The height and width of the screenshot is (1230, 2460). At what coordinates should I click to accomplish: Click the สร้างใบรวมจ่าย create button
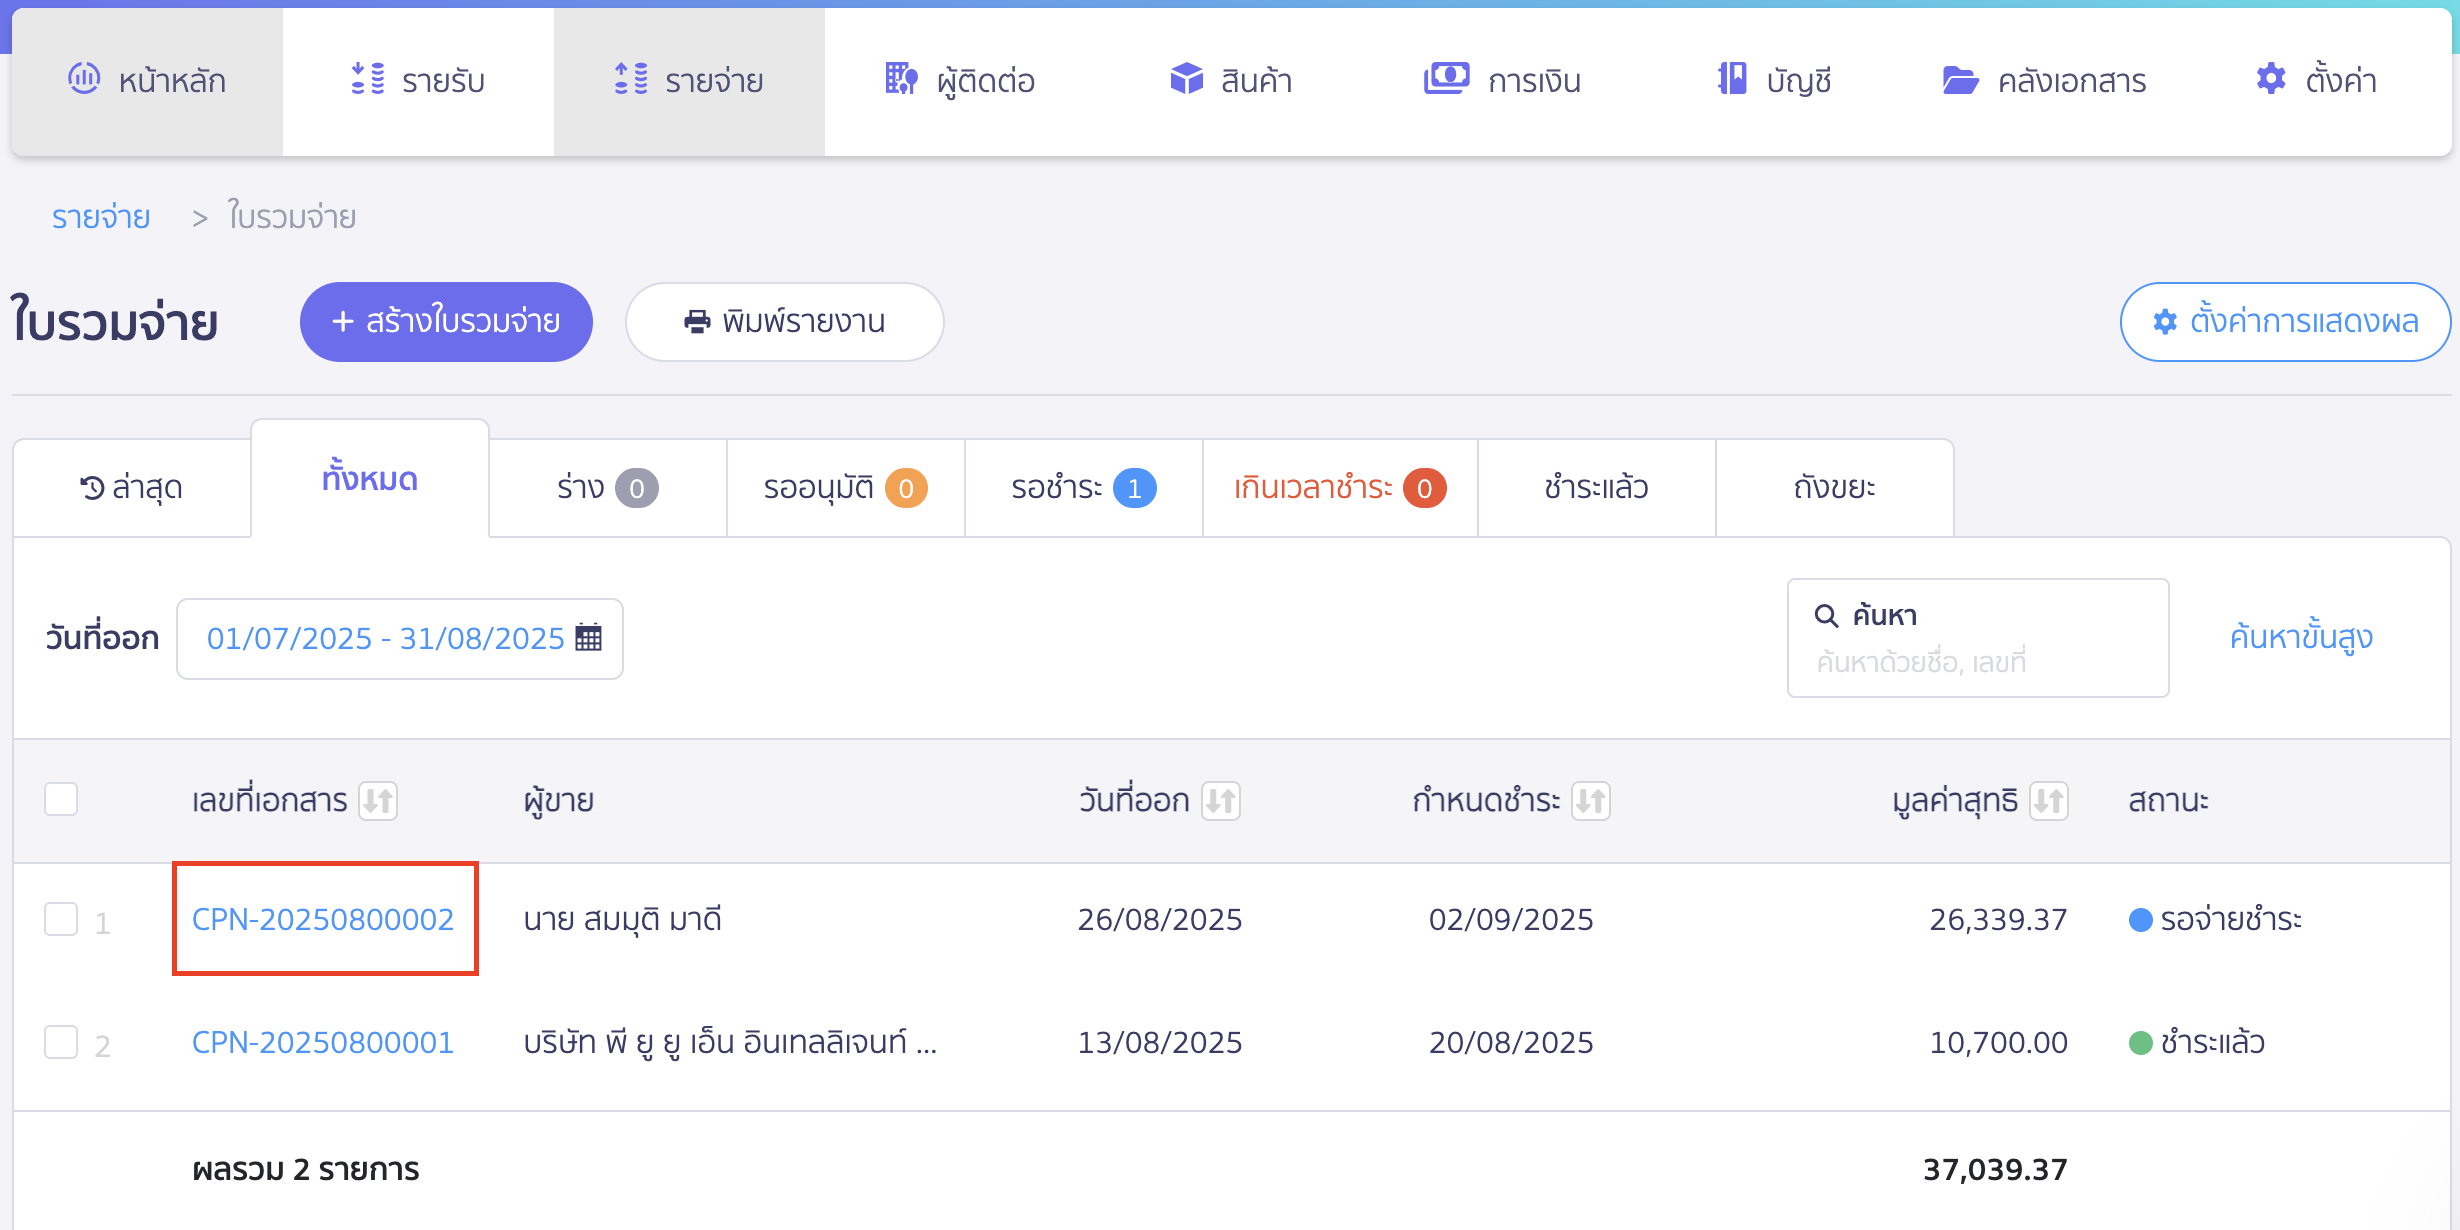coord(446,322)
